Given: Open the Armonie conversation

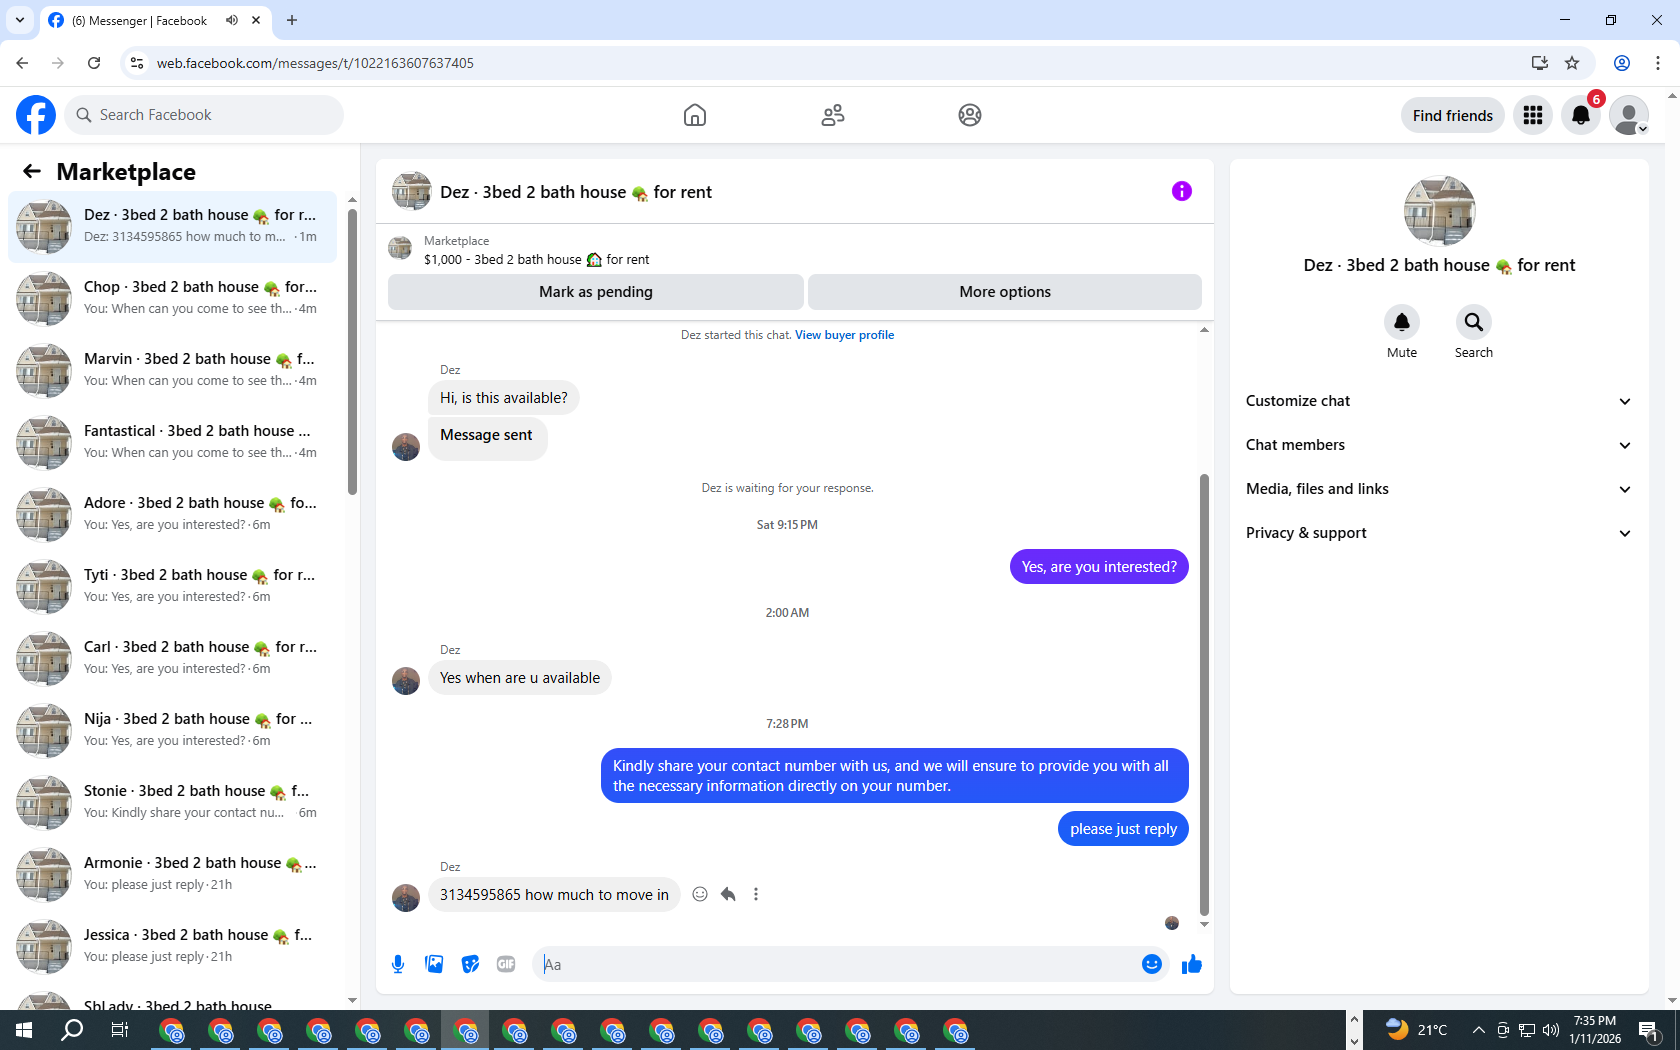Looking at the screenshot, I should pos(172,874).
